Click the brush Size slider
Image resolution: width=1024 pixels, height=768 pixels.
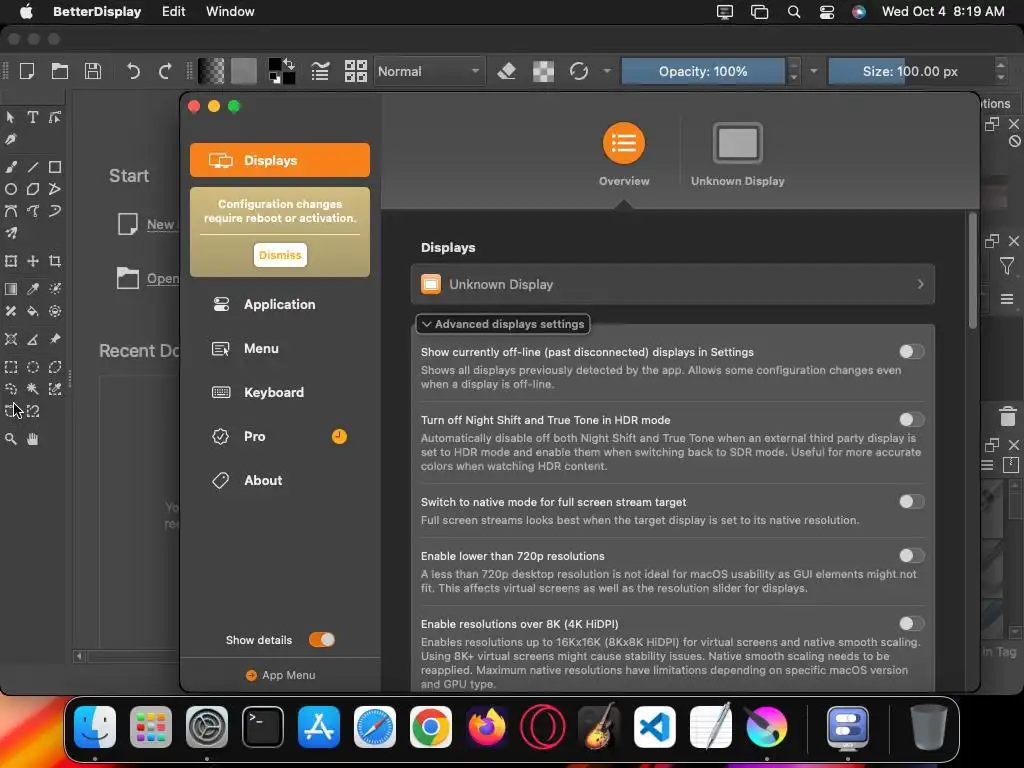(x=910, y=71)
